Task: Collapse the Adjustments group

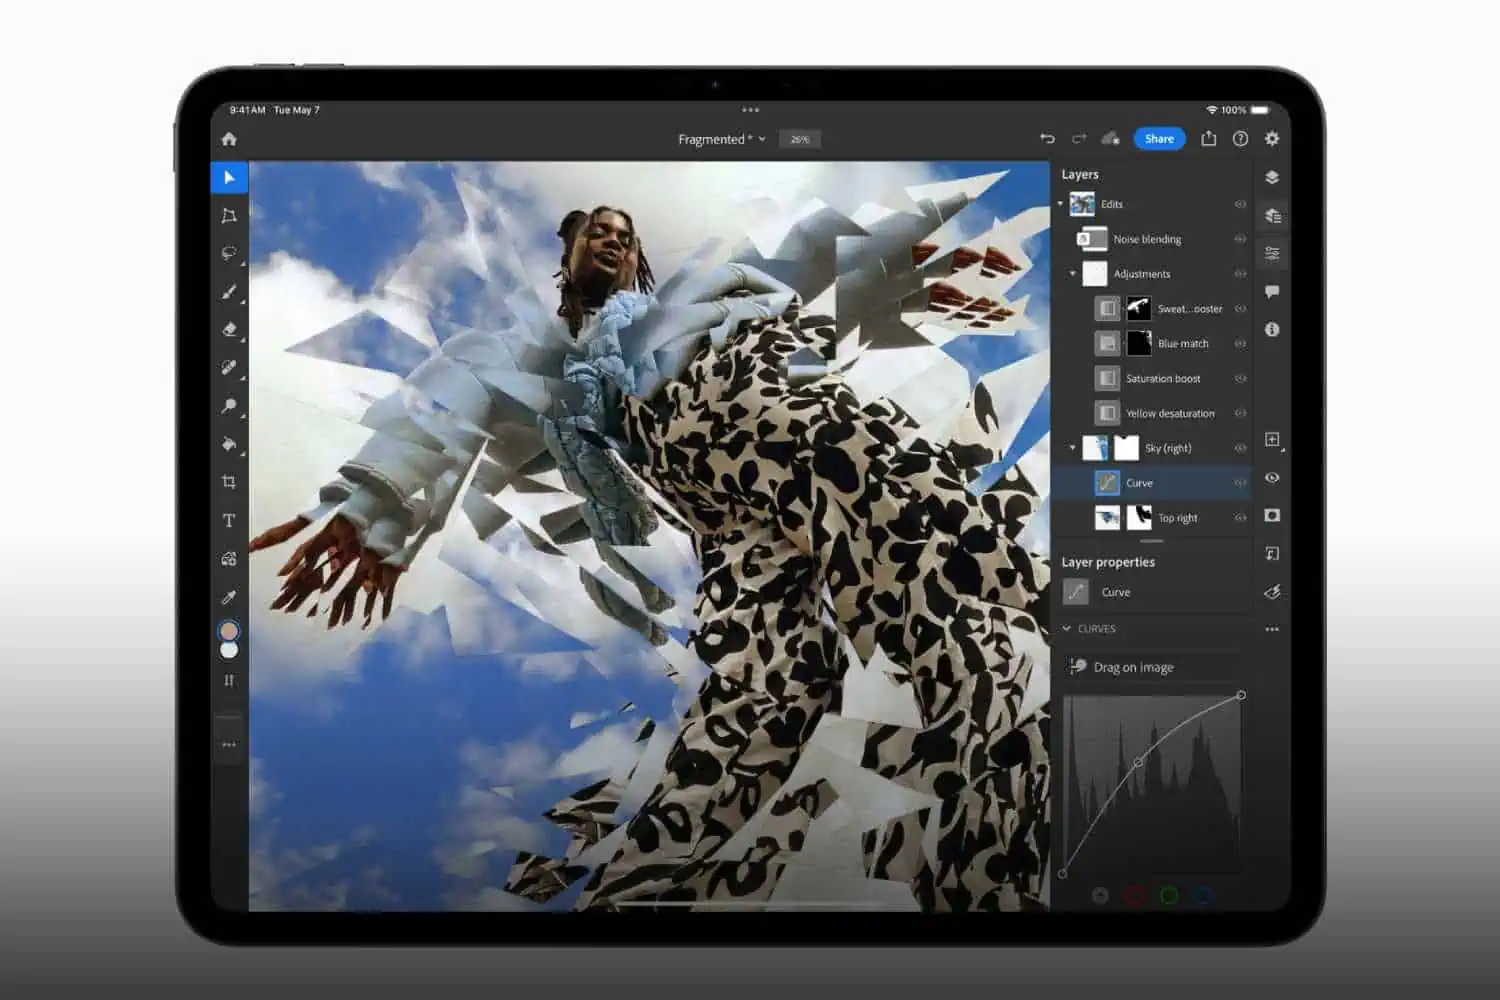Action: [1073, 274]
